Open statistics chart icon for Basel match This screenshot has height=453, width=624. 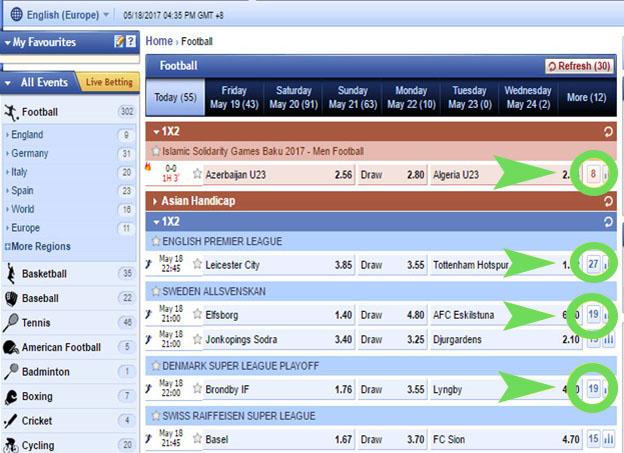click(608, 439)
